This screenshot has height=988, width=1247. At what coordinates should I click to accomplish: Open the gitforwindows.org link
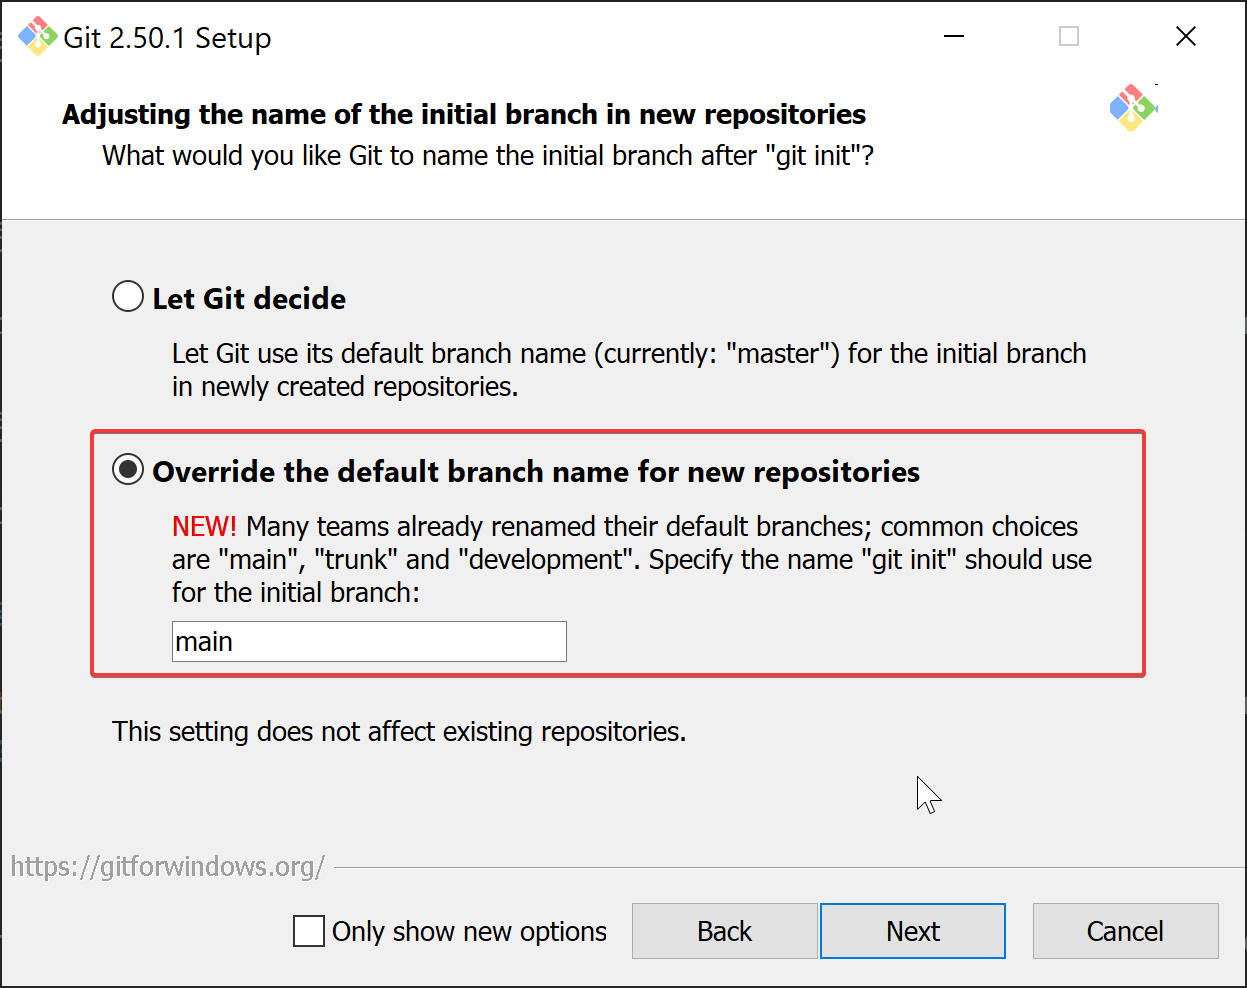click(168, 866)
